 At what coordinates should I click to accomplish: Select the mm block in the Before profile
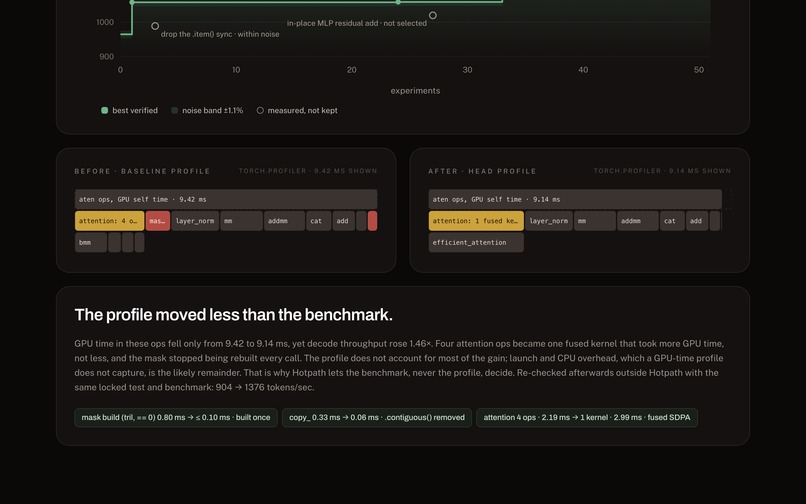pos(242,221)
